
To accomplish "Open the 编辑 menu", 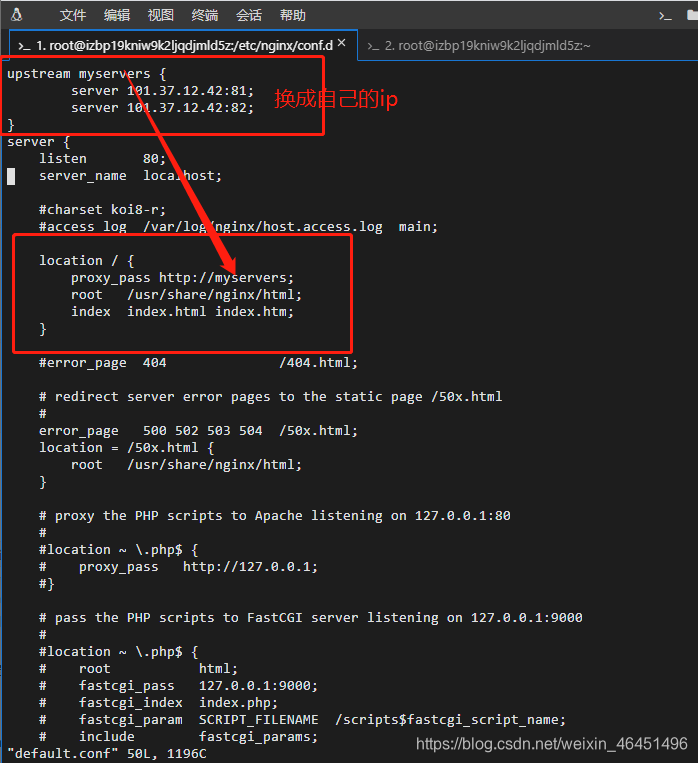I will coord(117,15).
